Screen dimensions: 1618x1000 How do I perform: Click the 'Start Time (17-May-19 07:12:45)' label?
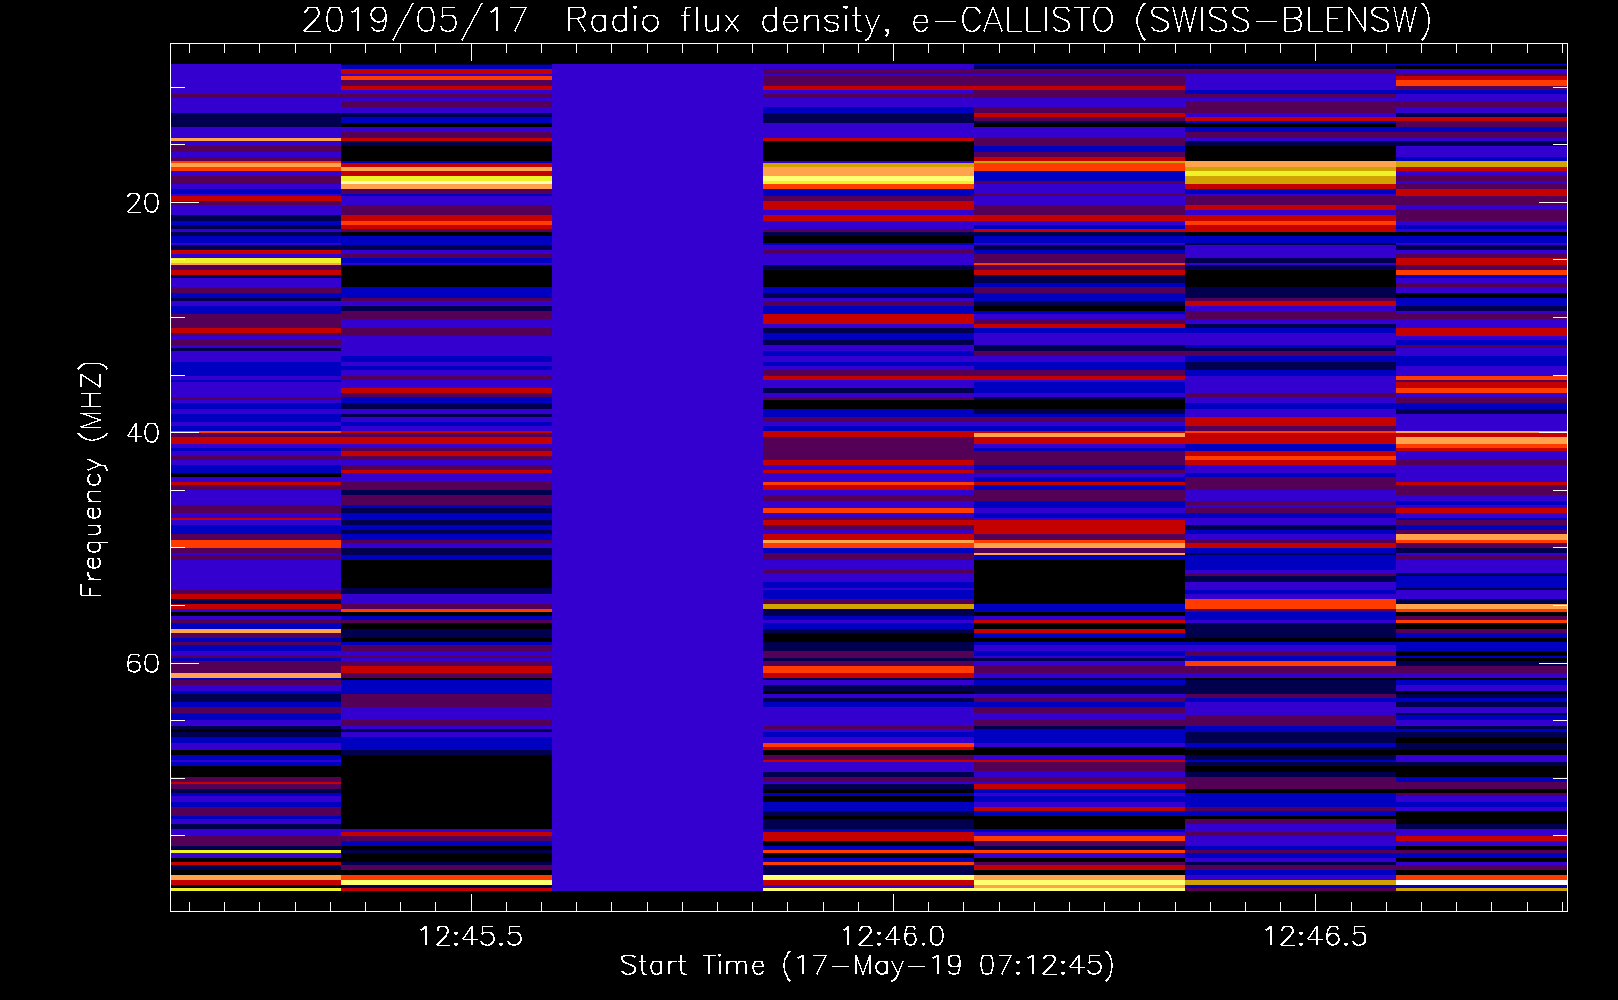867,966
